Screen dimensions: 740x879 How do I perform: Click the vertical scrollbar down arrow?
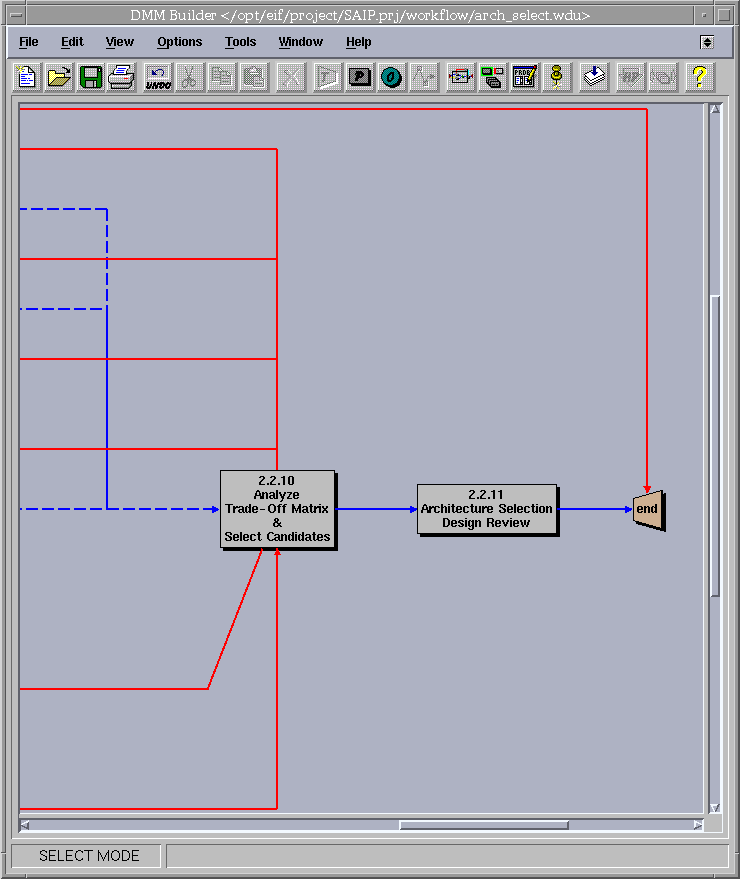[x=715, y=807]
